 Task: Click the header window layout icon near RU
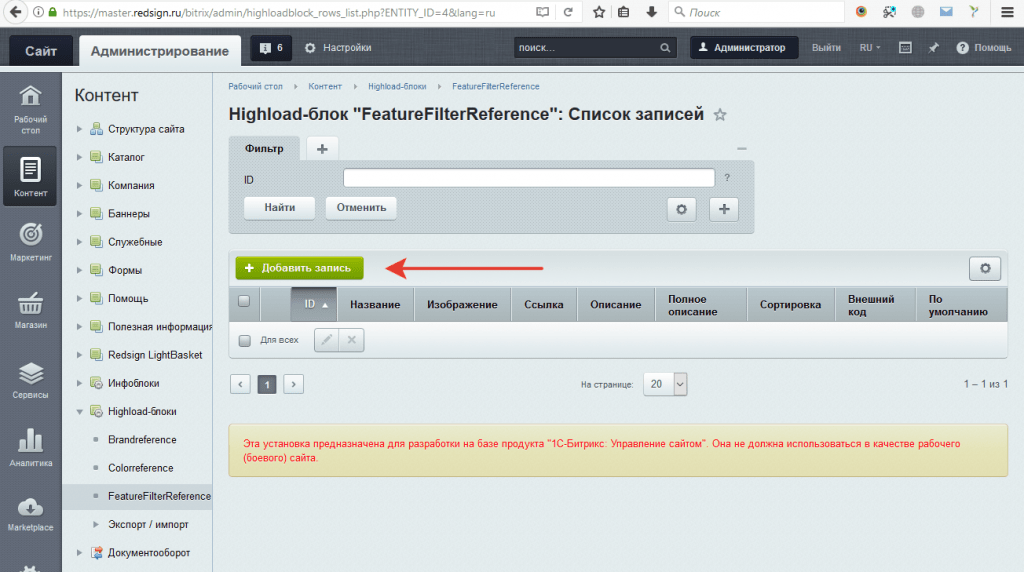tap(905, 48)
